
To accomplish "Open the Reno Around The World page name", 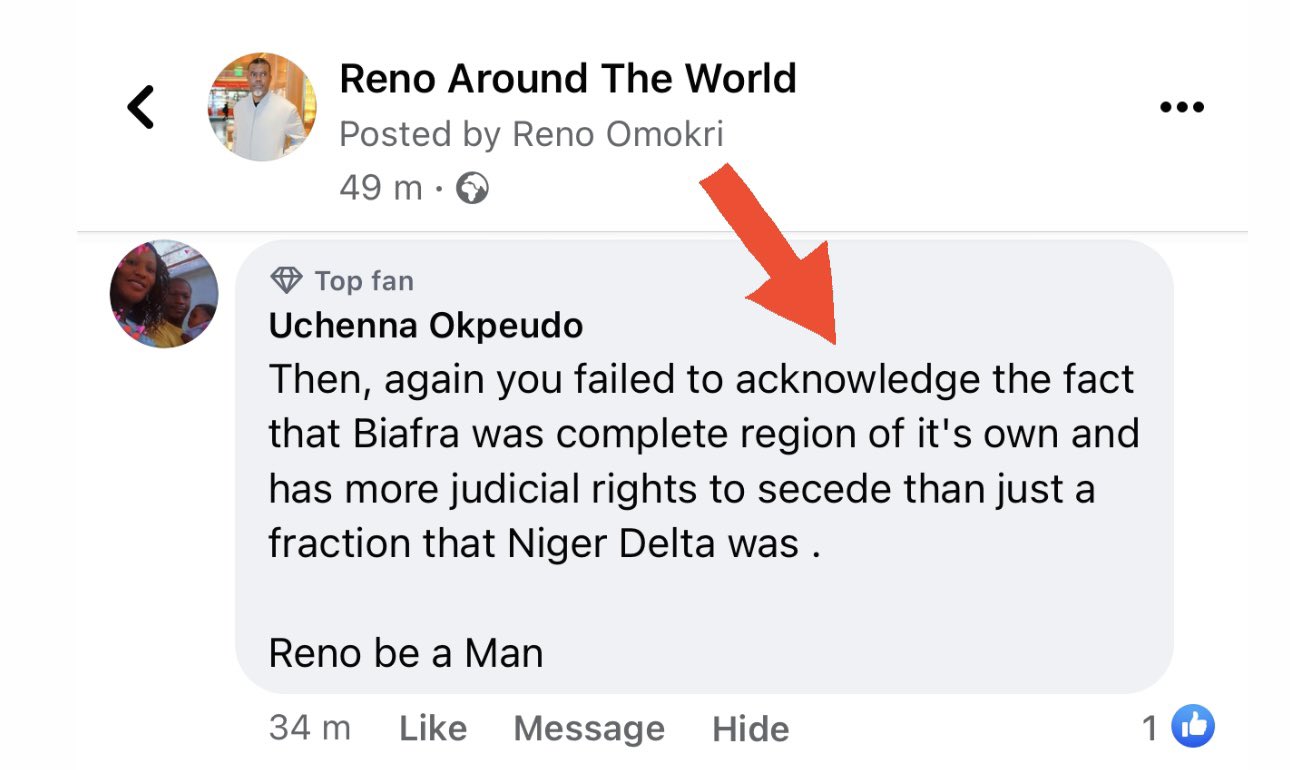I will 568,78.
